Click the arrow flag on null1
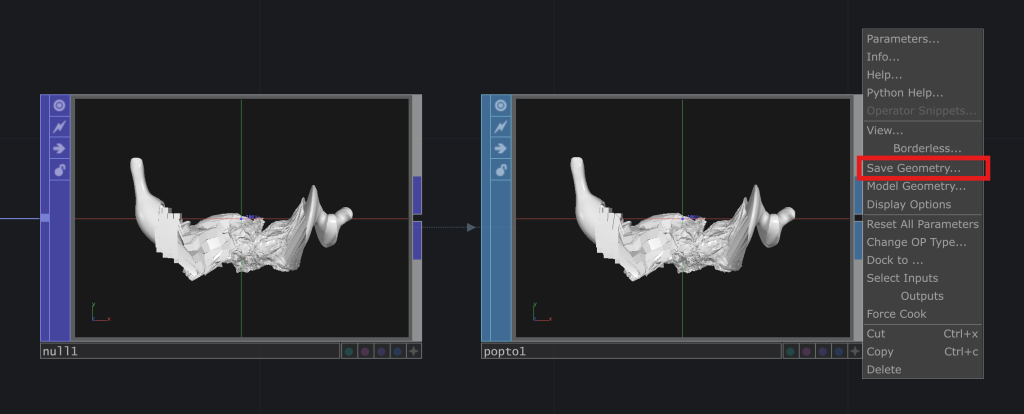This screenshot has height=414, width=1024. pyautogui.click(x=59, y=148)
